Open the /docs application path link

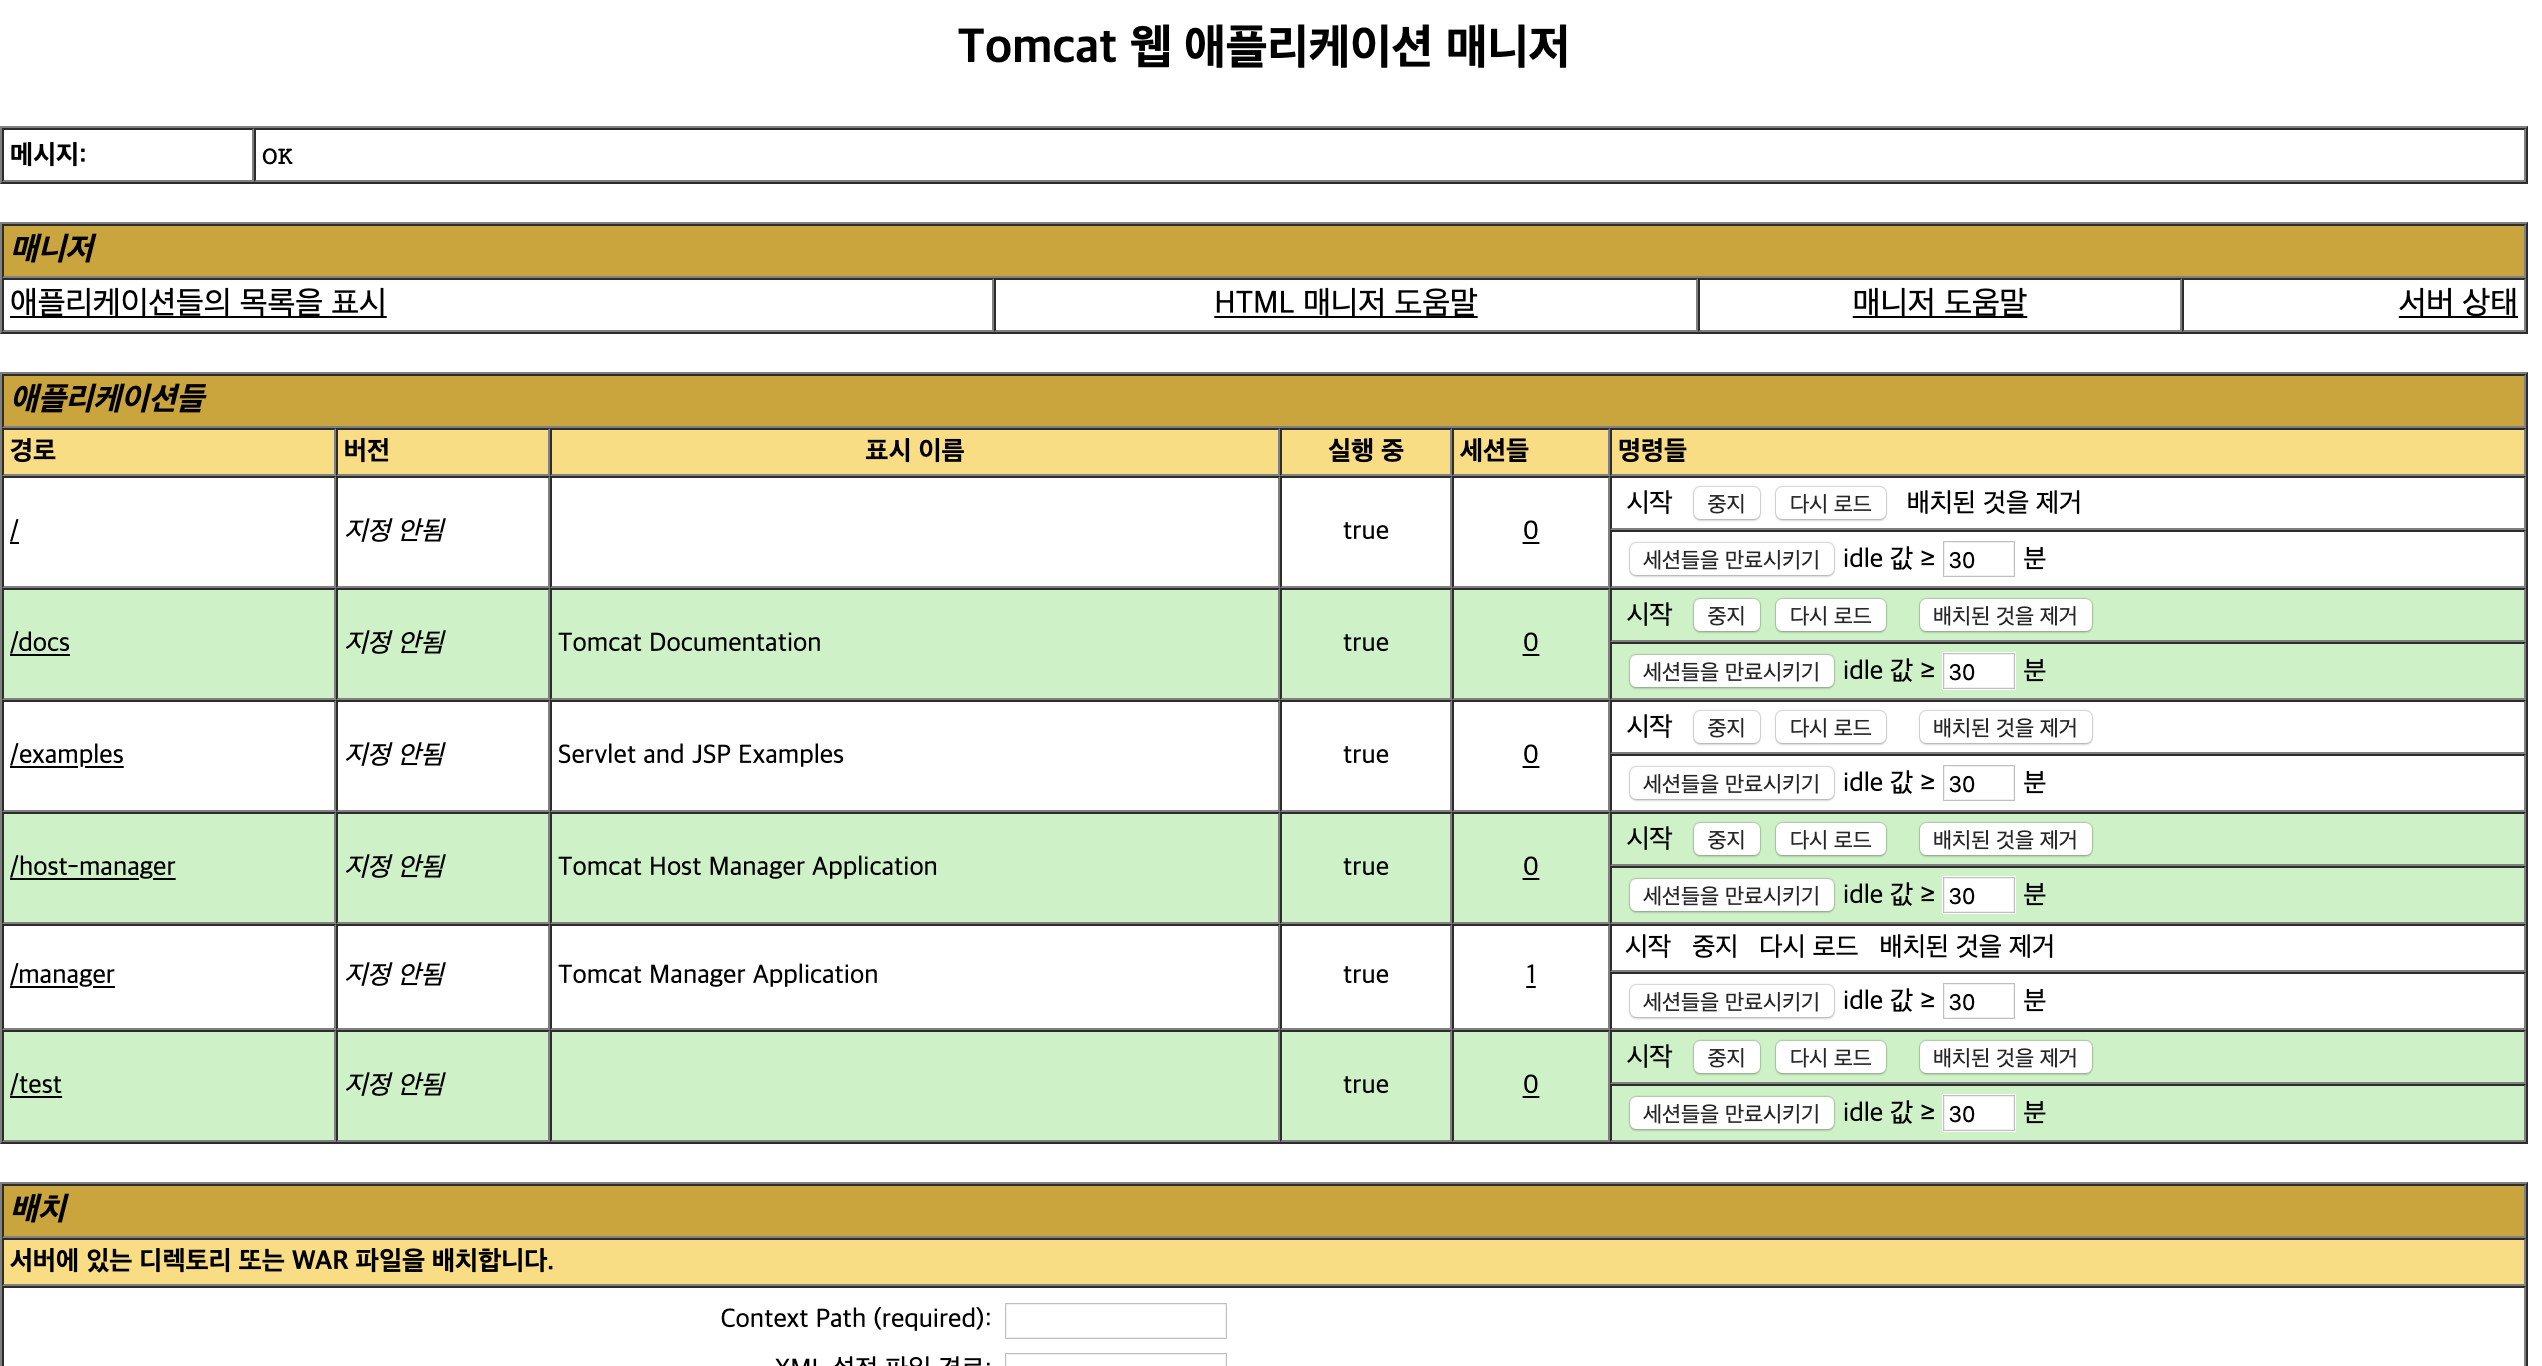pos(40,642)
